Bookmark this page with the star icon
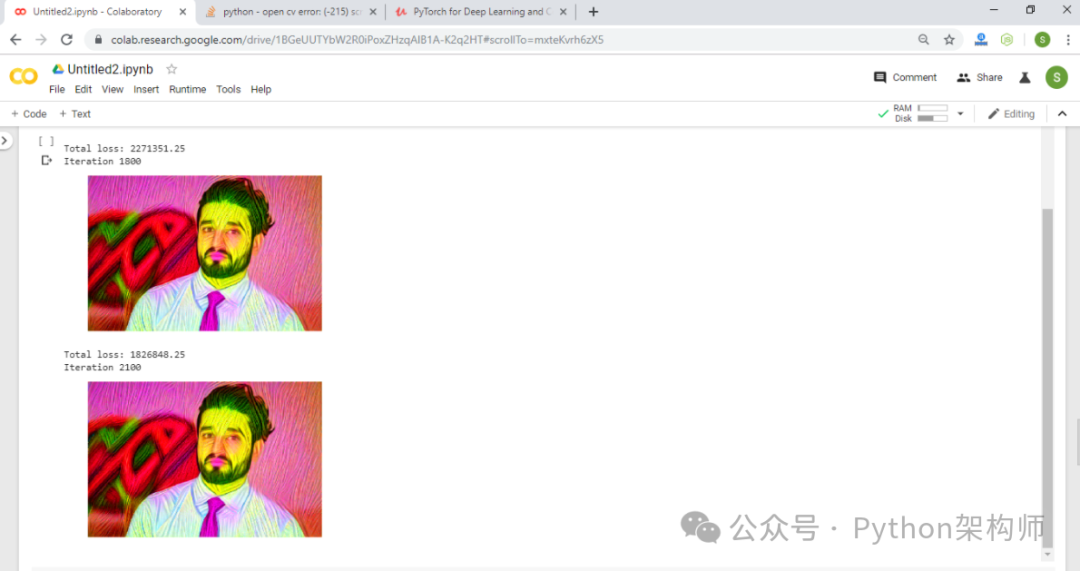Screen dimensions: 1080x571 coord(949,40)
